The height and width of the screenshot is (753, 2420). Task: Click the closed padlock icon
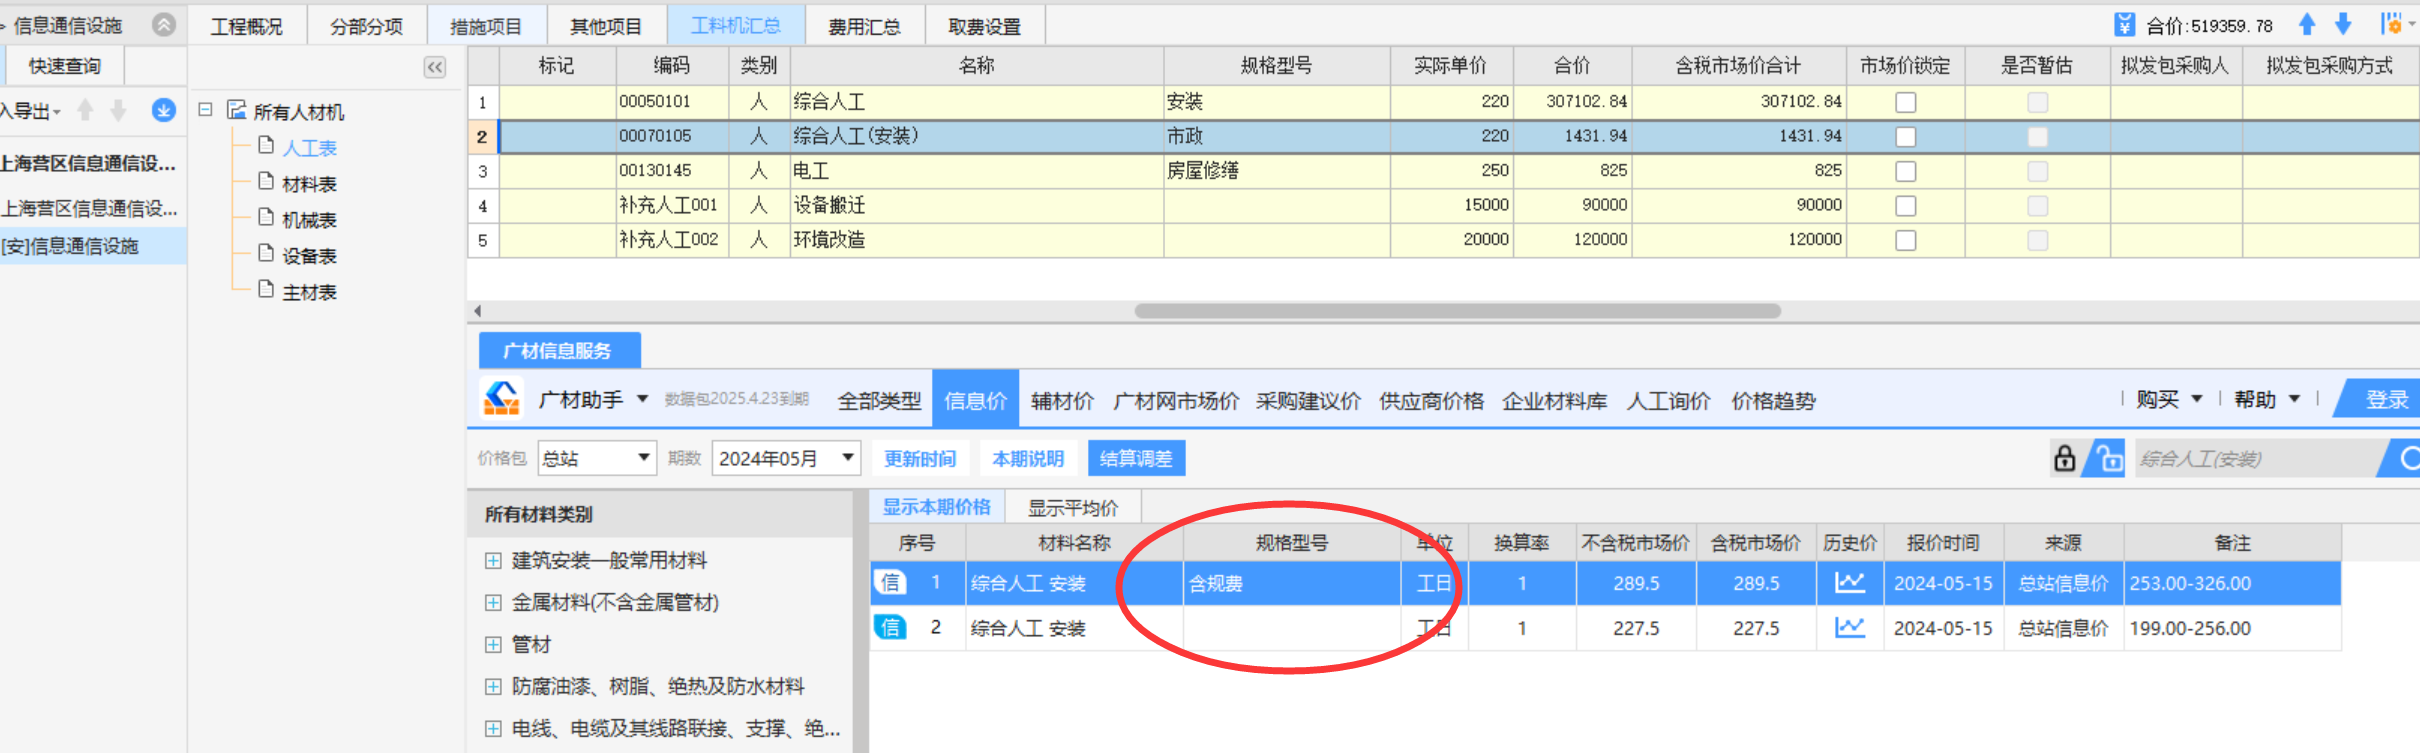pos(2064,458)
